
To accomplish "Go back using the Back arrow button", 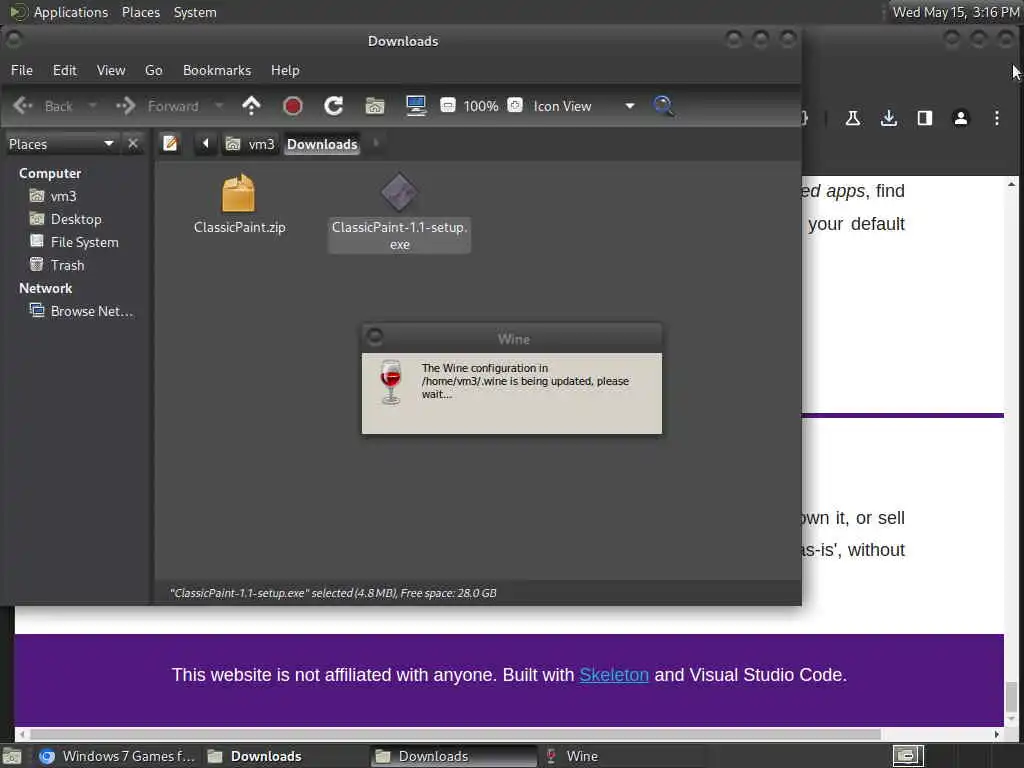I will [x=42, y=106].
